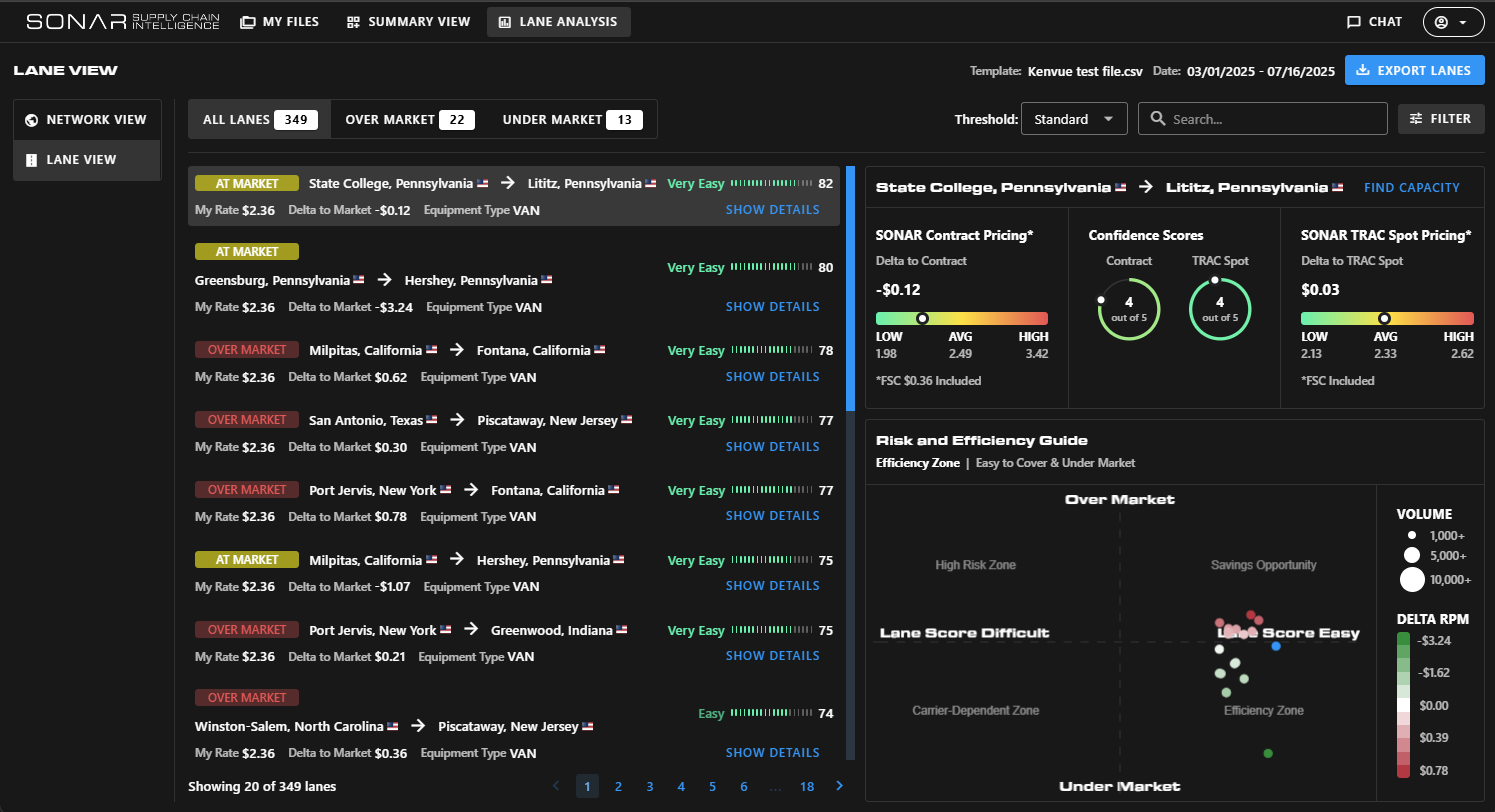This screenshot has height=812, width=1495.
Task: Show details for Milpitas to Hershey lane
Action: point(772,586)
